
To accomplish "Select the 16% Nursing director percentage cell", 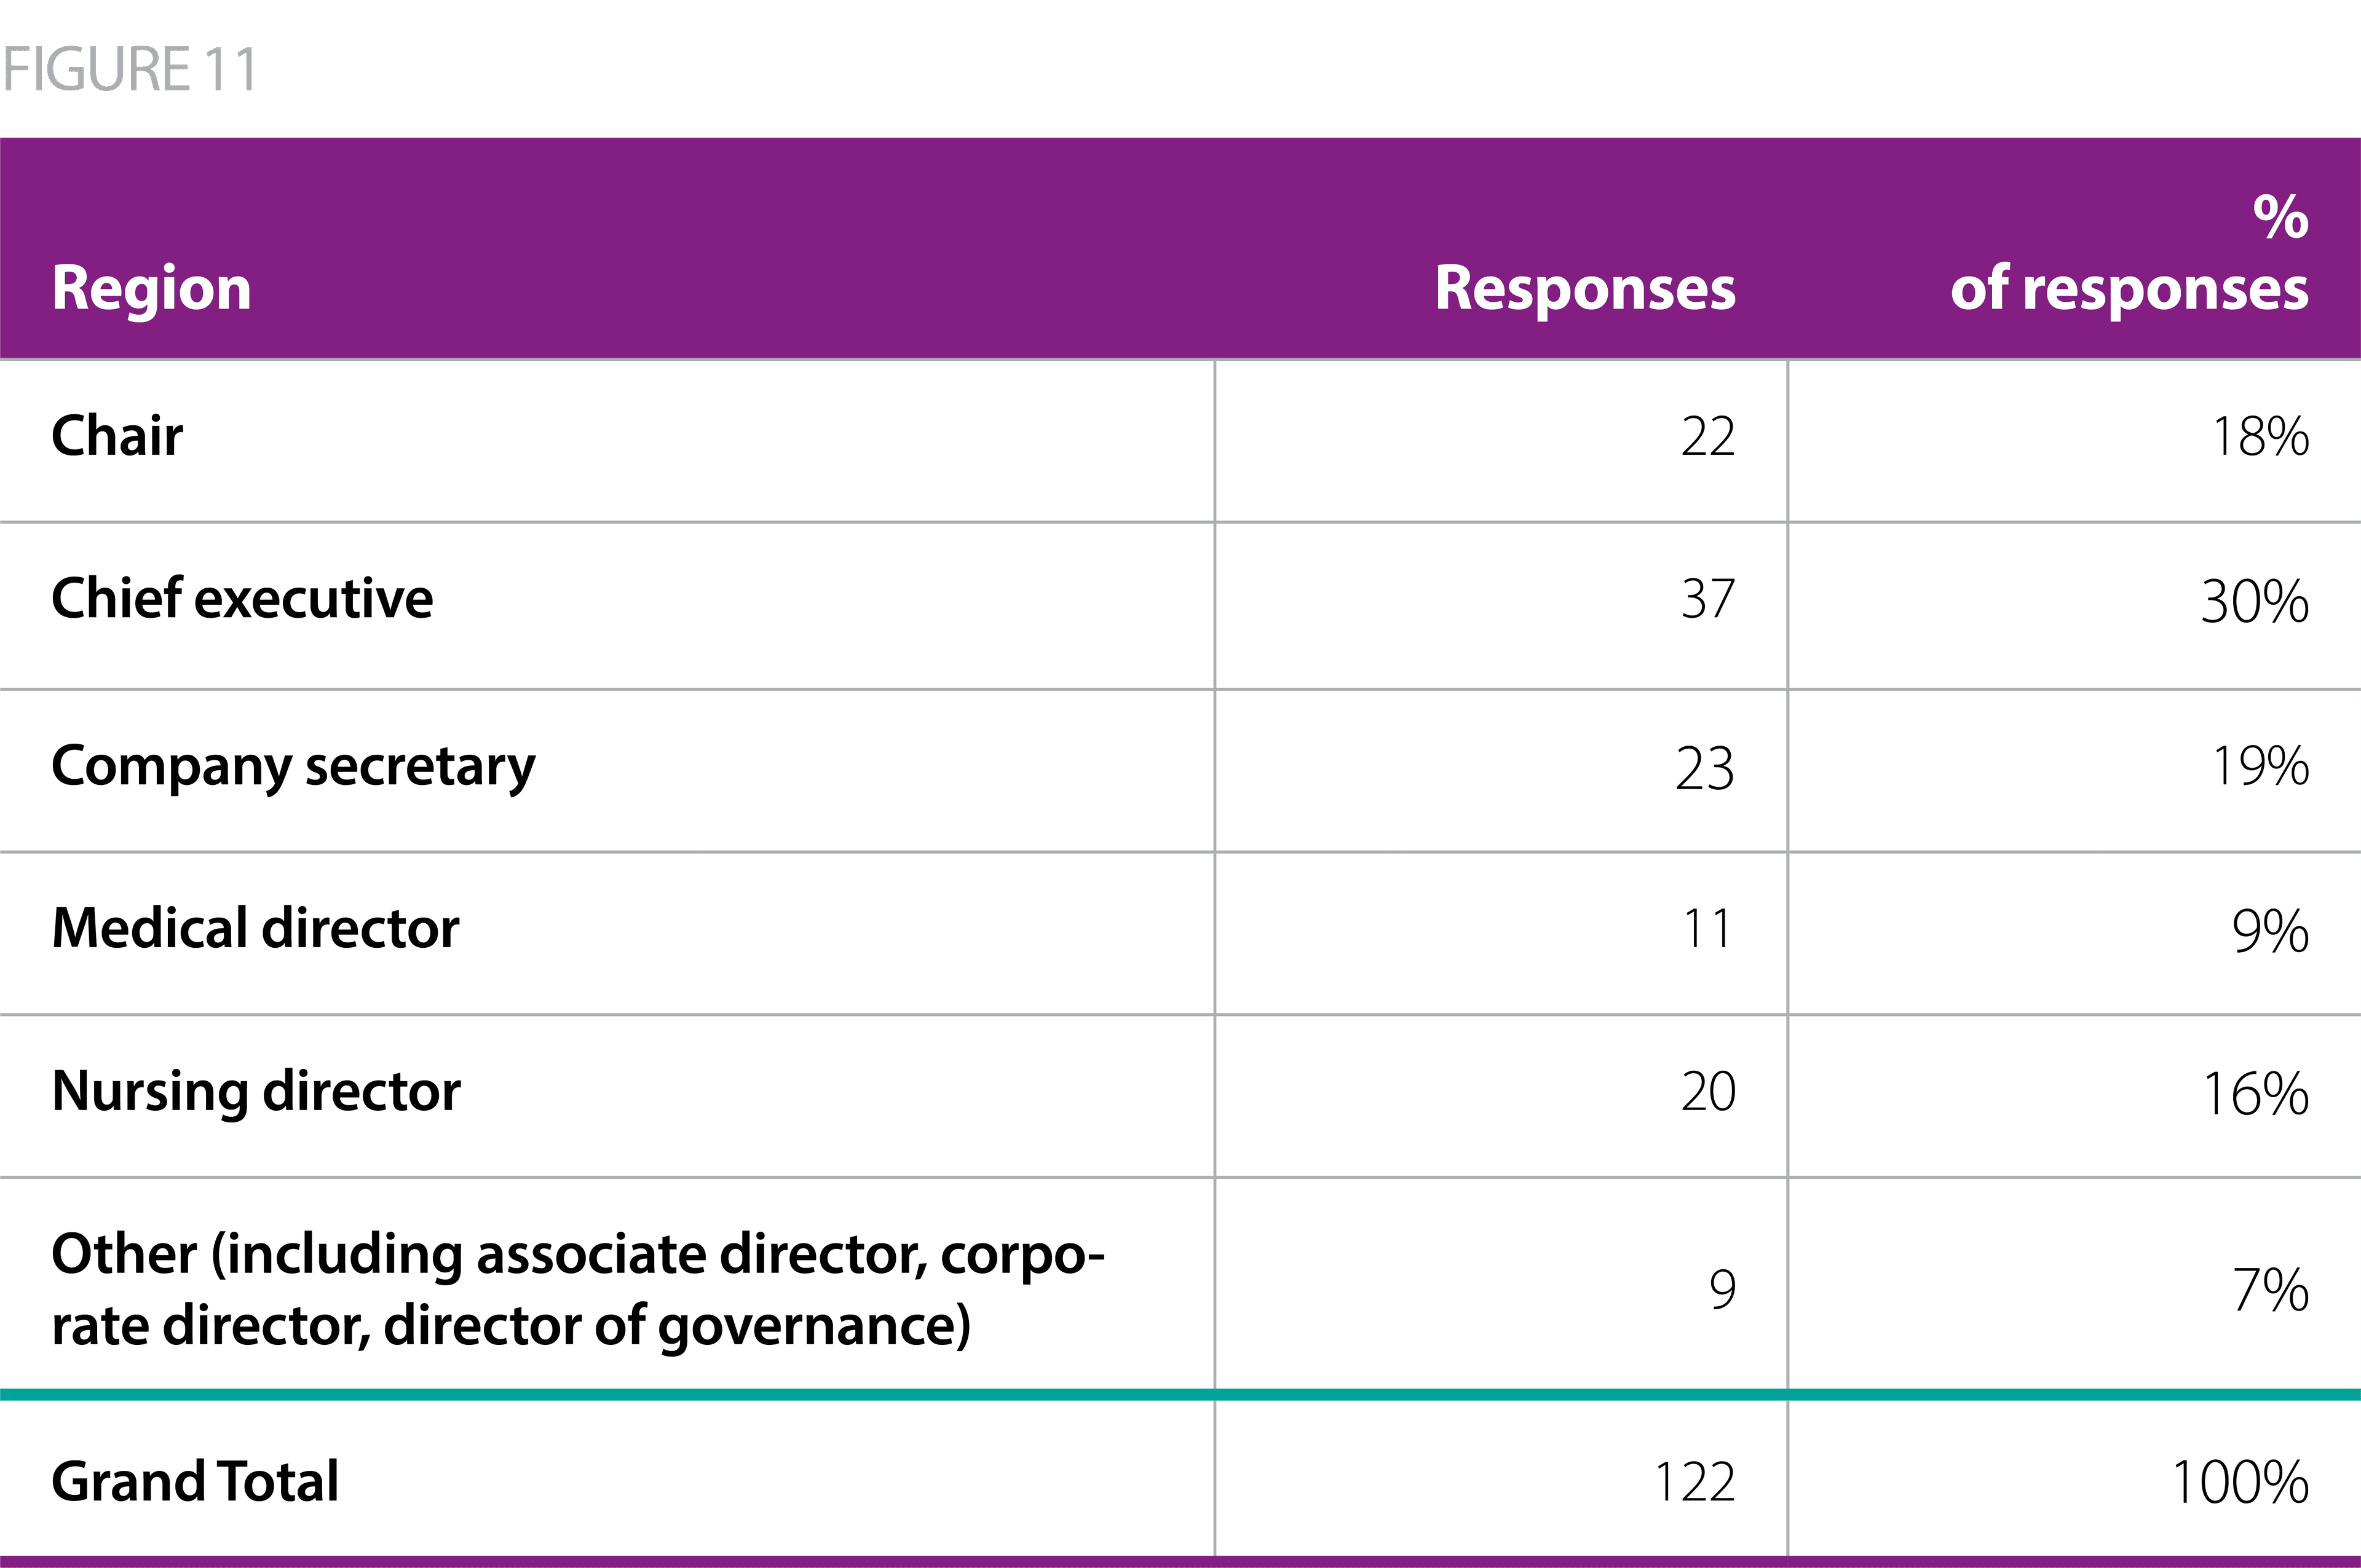I will tap(2255, 1094).
